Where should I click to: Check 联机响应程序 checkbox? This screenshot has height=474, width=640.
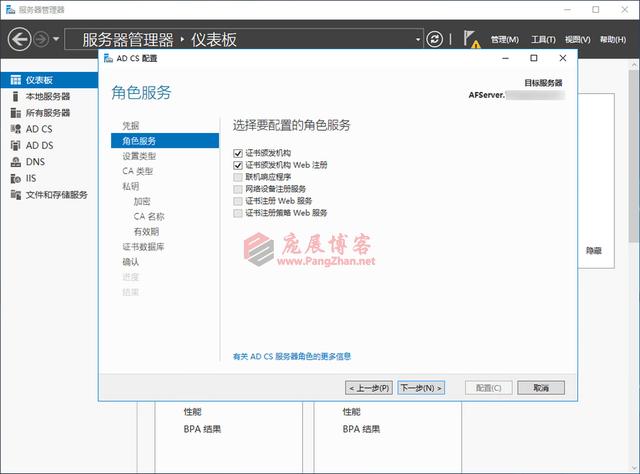coord(238,177)
